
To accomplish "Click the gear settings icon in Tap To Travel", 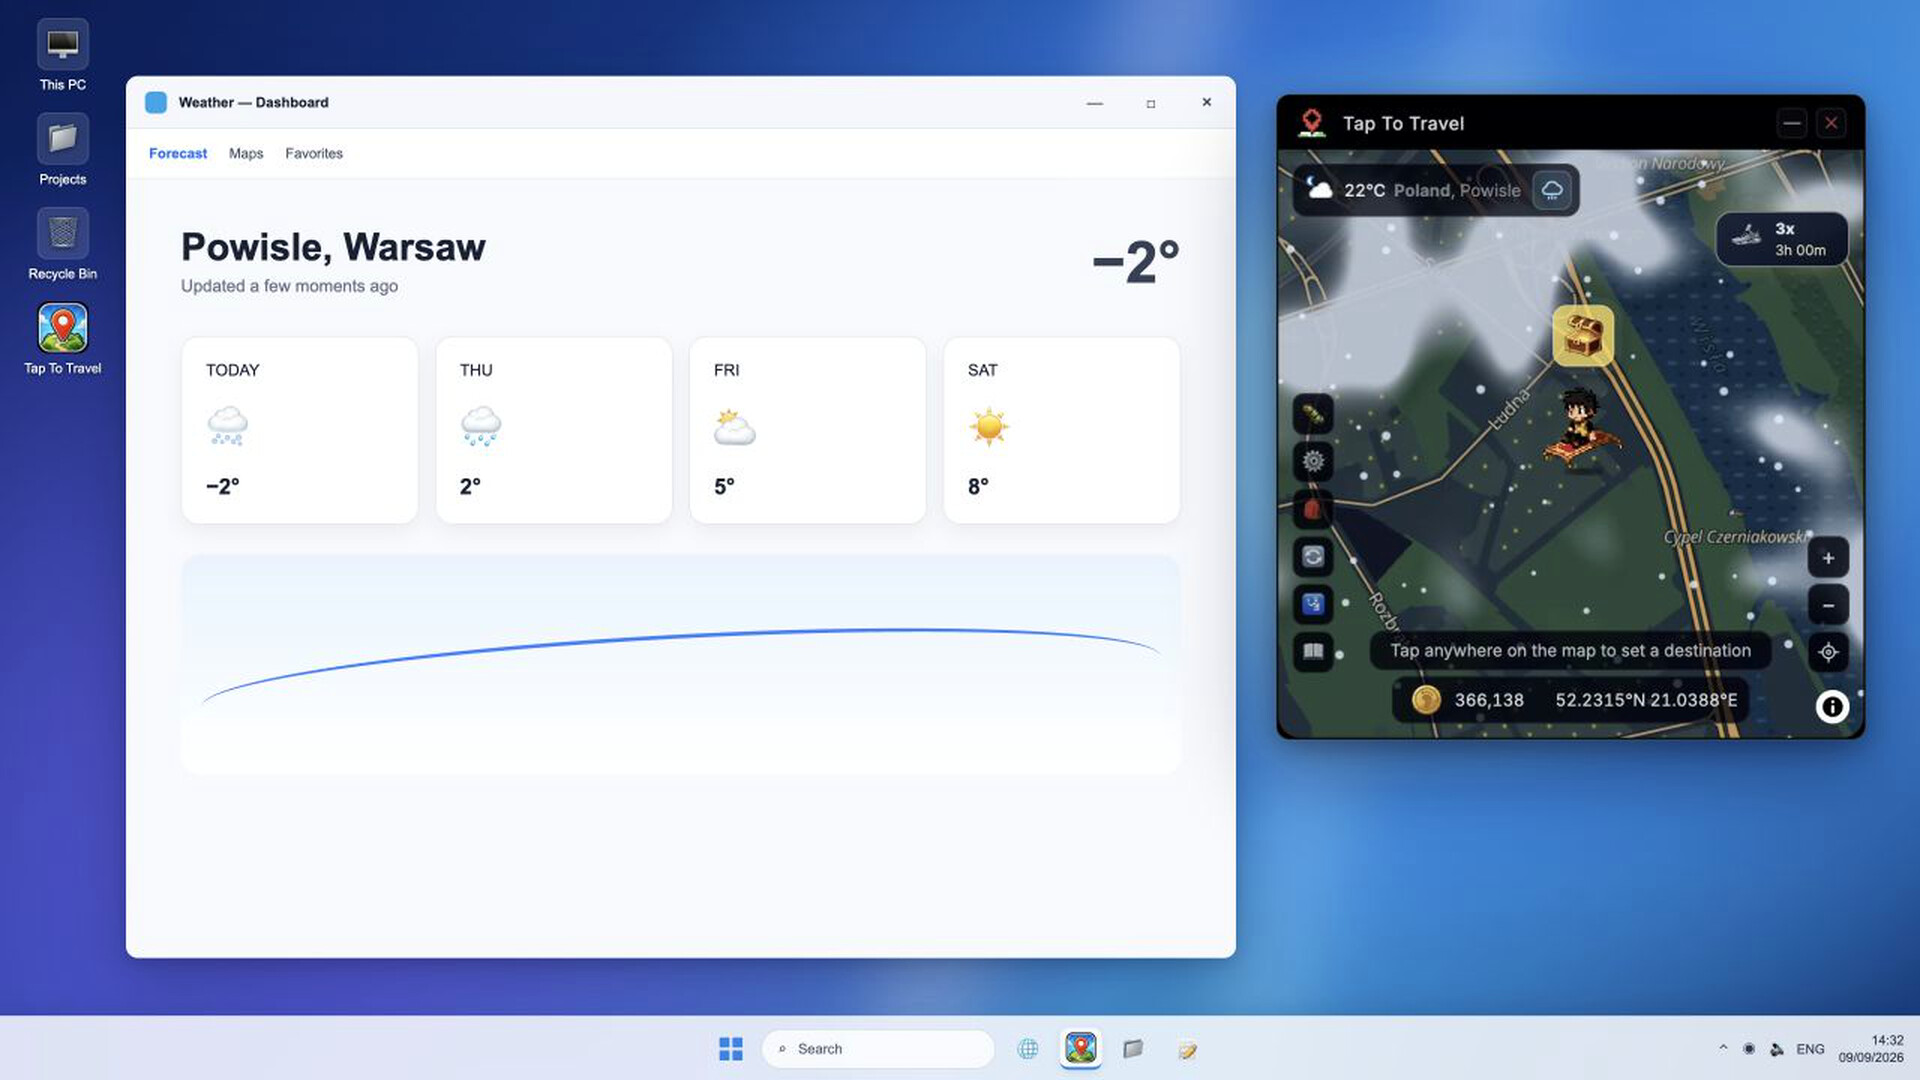I will [1313, 461].
